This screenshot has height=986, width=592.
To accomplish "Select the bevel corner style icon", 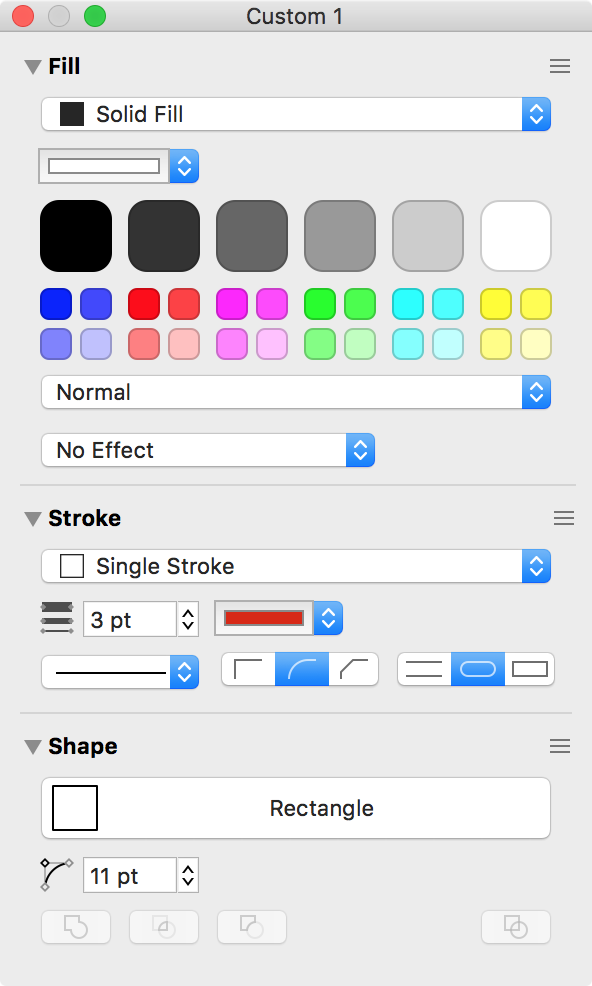I will click(x=354, y=669).
